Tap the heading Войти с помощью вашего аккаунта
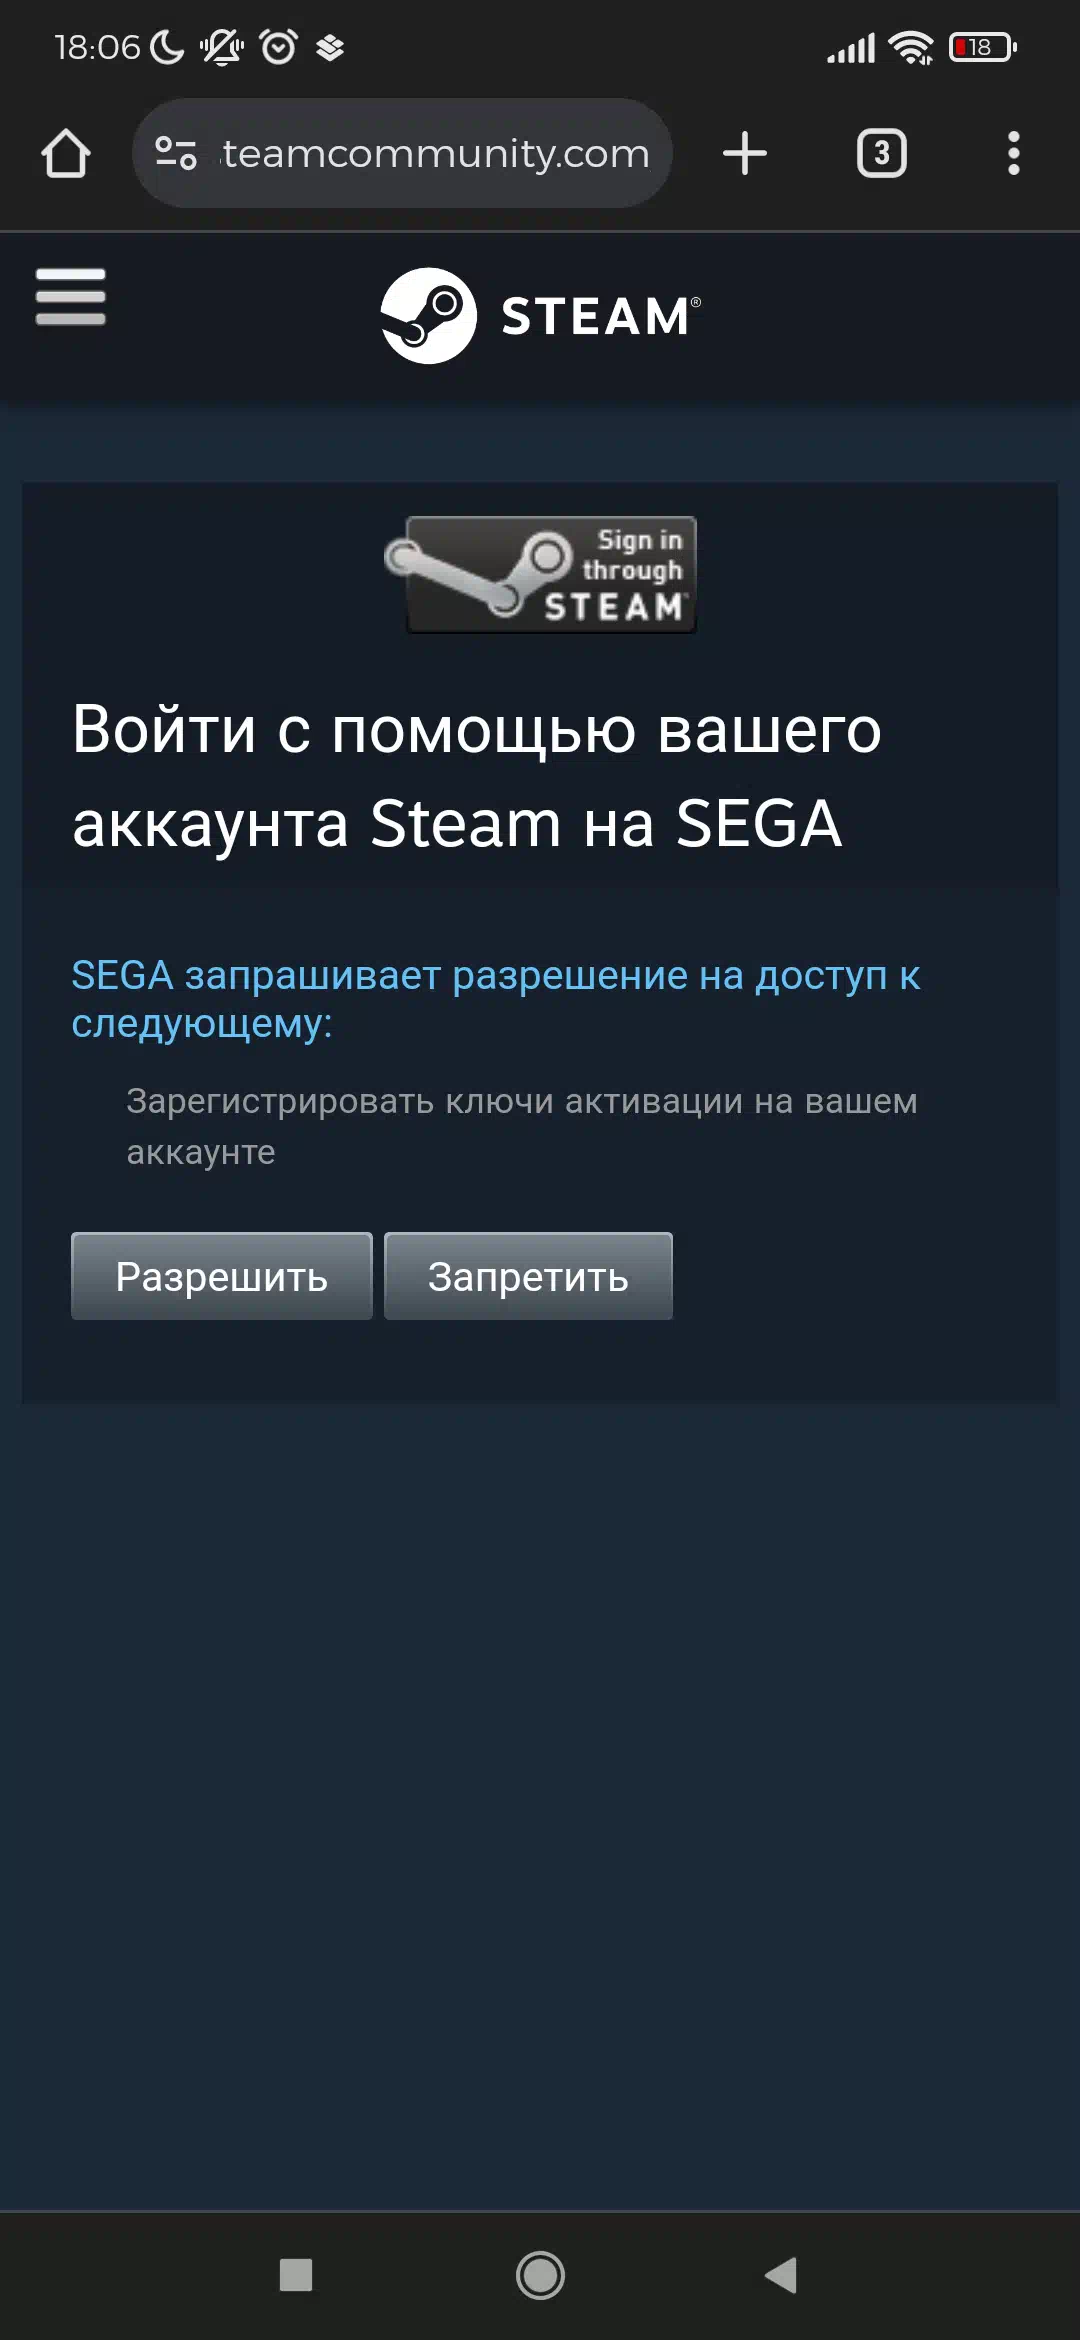This screenshot has width=1080, height=2340. click(x=477, y=776)
